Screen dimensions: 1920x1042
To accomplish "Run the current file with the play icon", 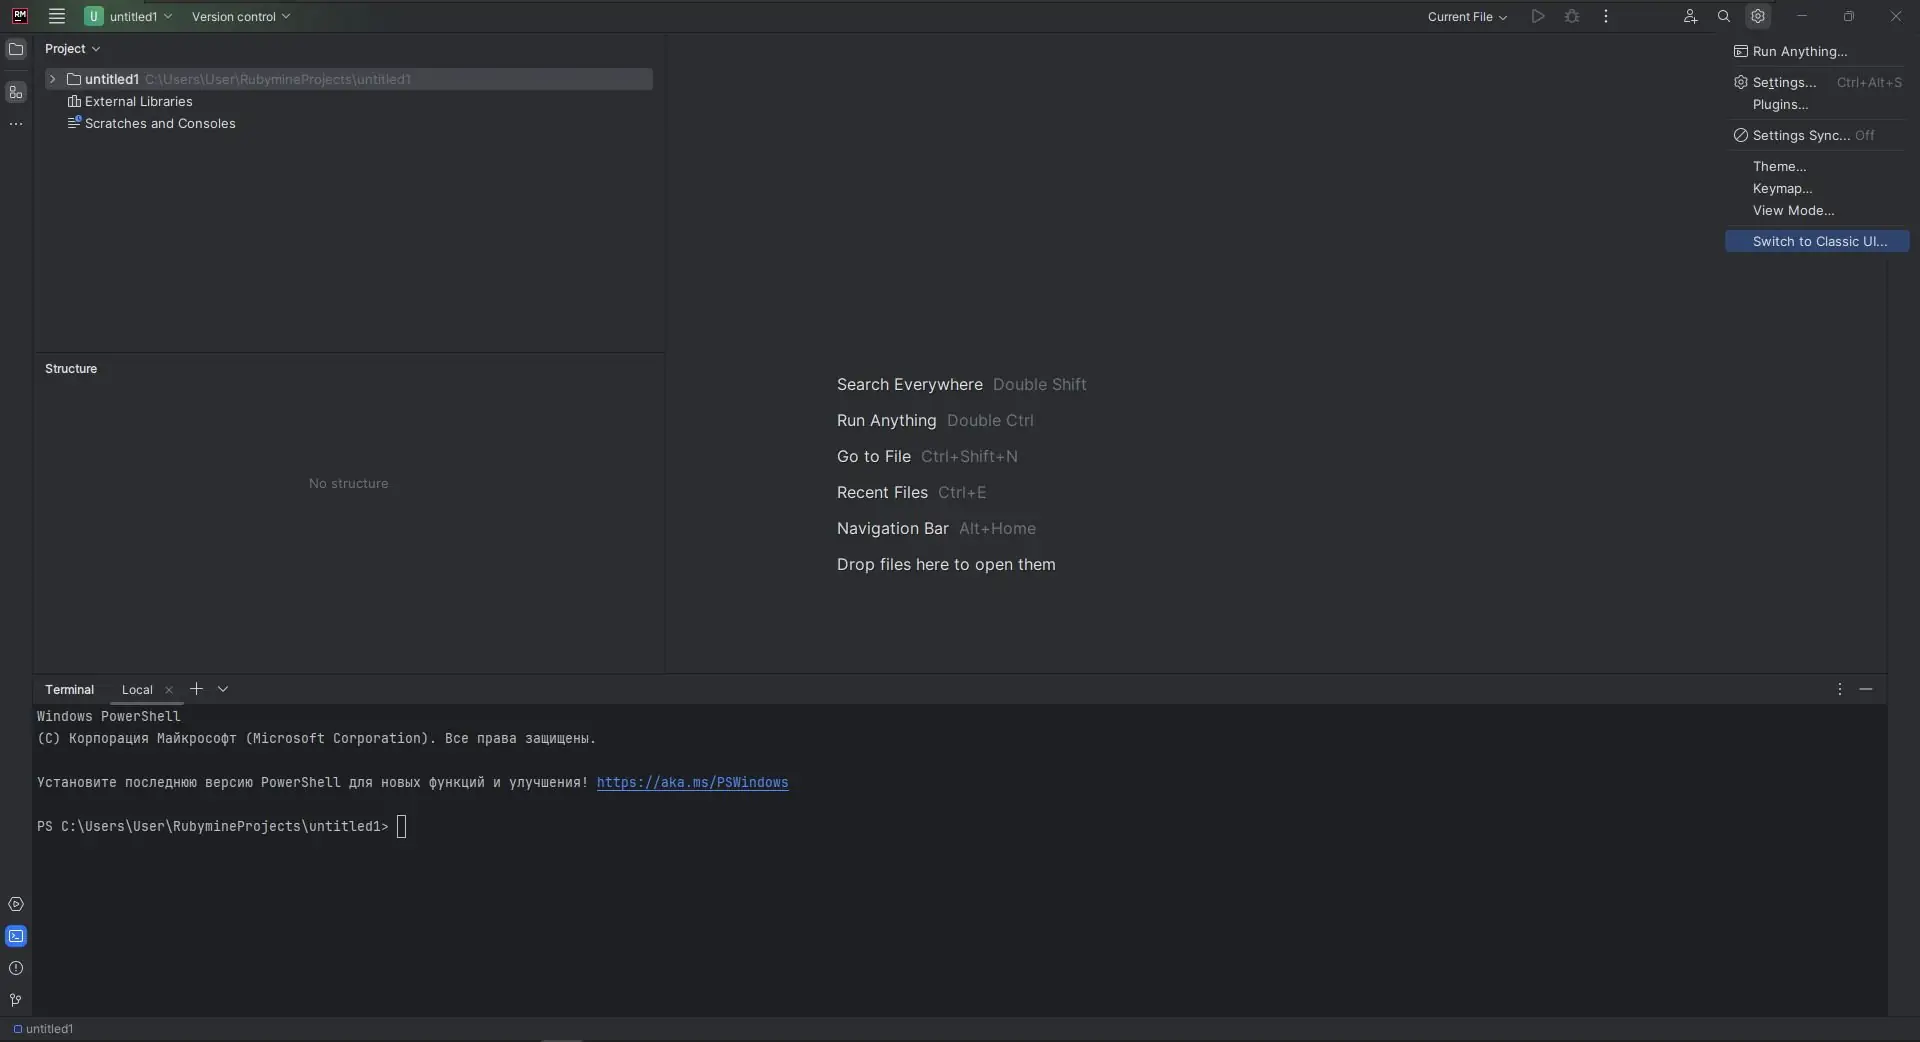I will (1538, 16).
